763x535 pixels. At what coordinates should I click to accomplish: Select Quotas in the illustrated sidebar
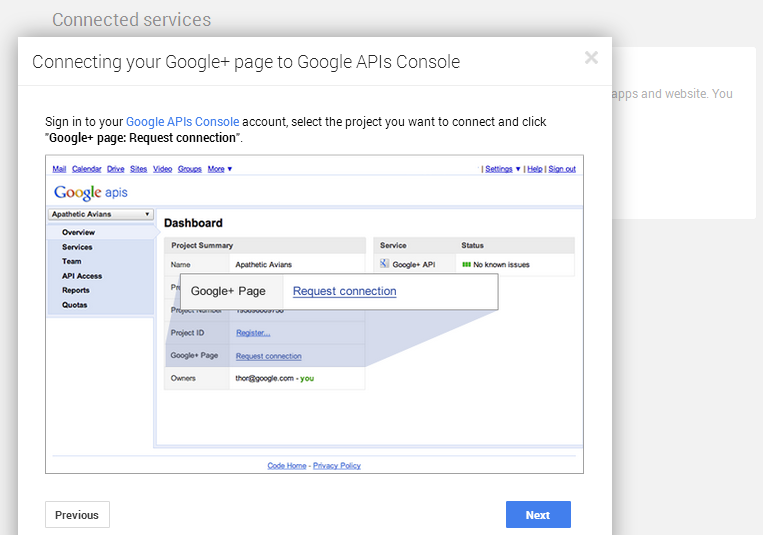coord(74,305)
